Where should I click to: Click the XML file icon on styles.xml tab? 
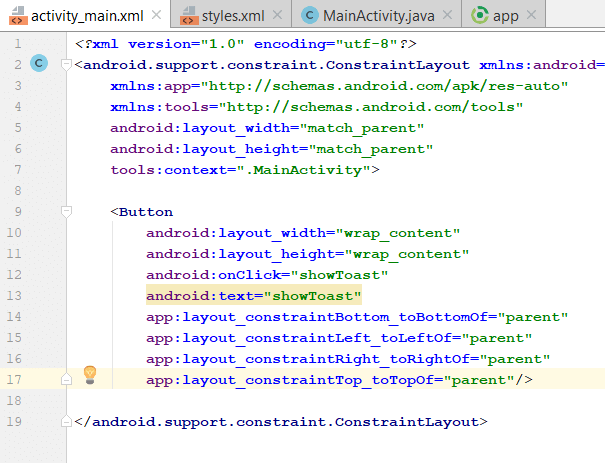189,16
